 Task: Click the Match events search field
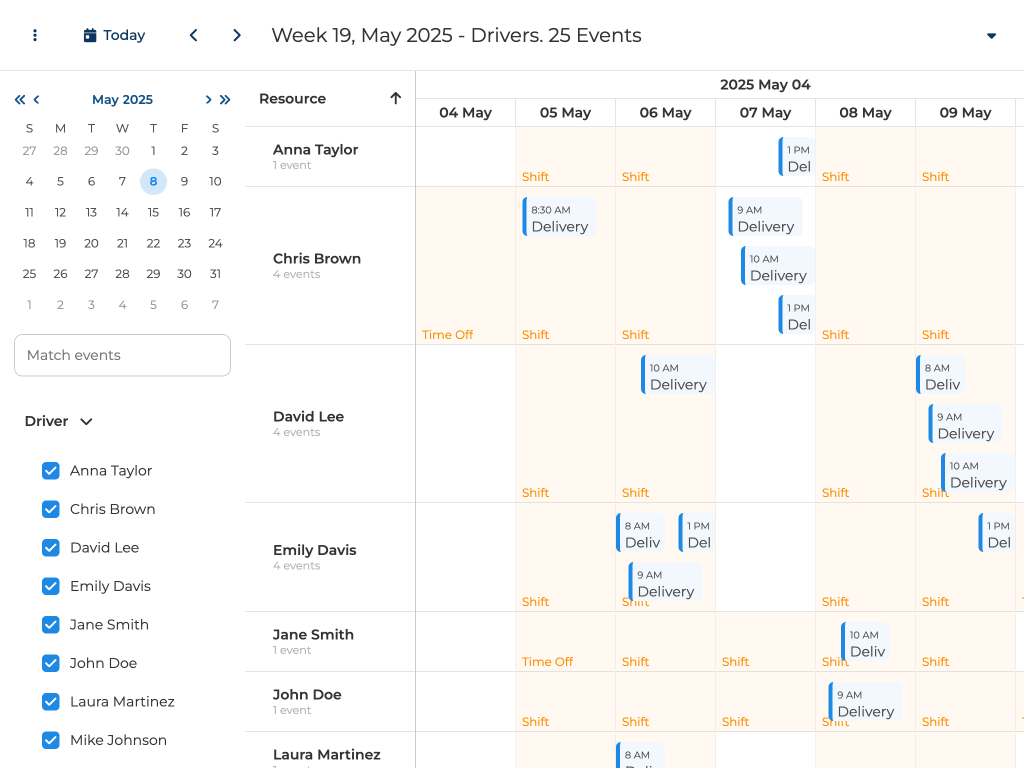pyautogui.click(x=122, y=355)
